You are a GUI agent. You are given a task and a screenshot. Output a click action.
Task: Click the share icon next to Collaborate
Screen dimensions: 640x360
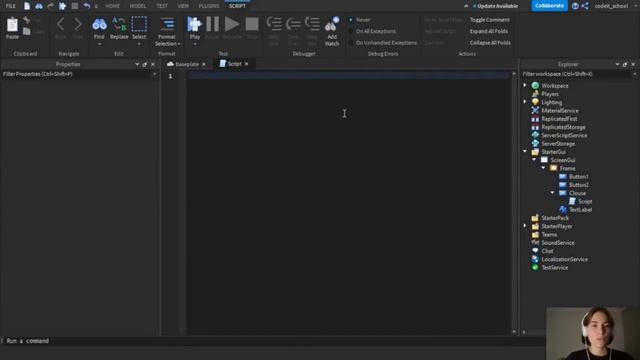click(x=585, y=6)
